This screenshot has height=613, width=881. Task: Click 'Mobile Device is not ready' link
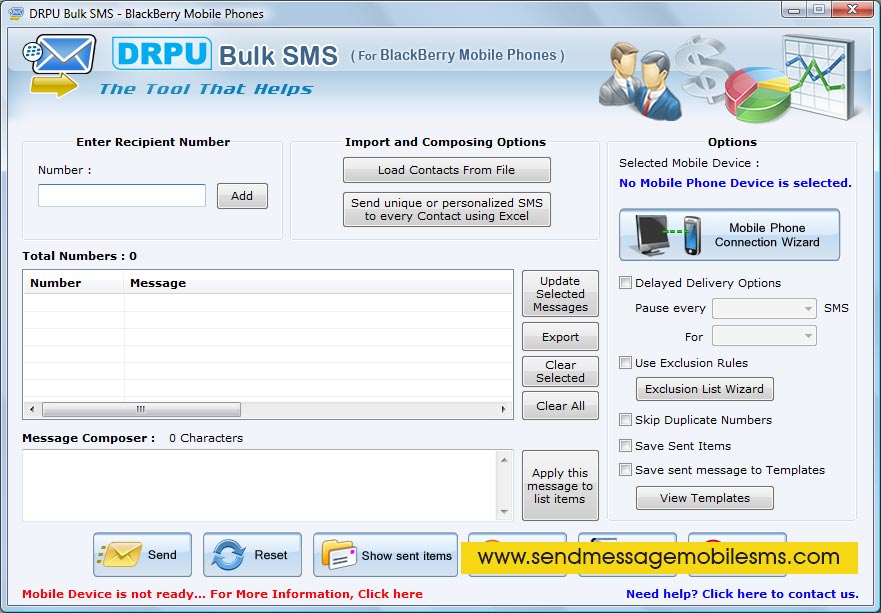pyautogui.click(x=222, y=594)
